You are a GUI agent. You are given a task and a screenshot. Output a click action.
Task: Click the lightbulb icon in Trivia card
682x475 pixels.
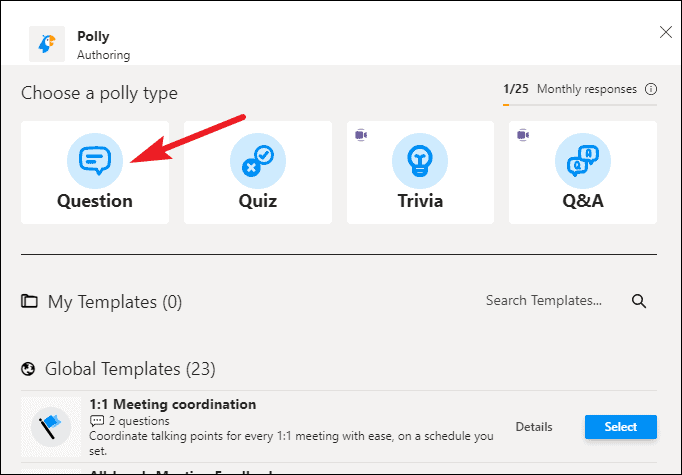point(420,161)
